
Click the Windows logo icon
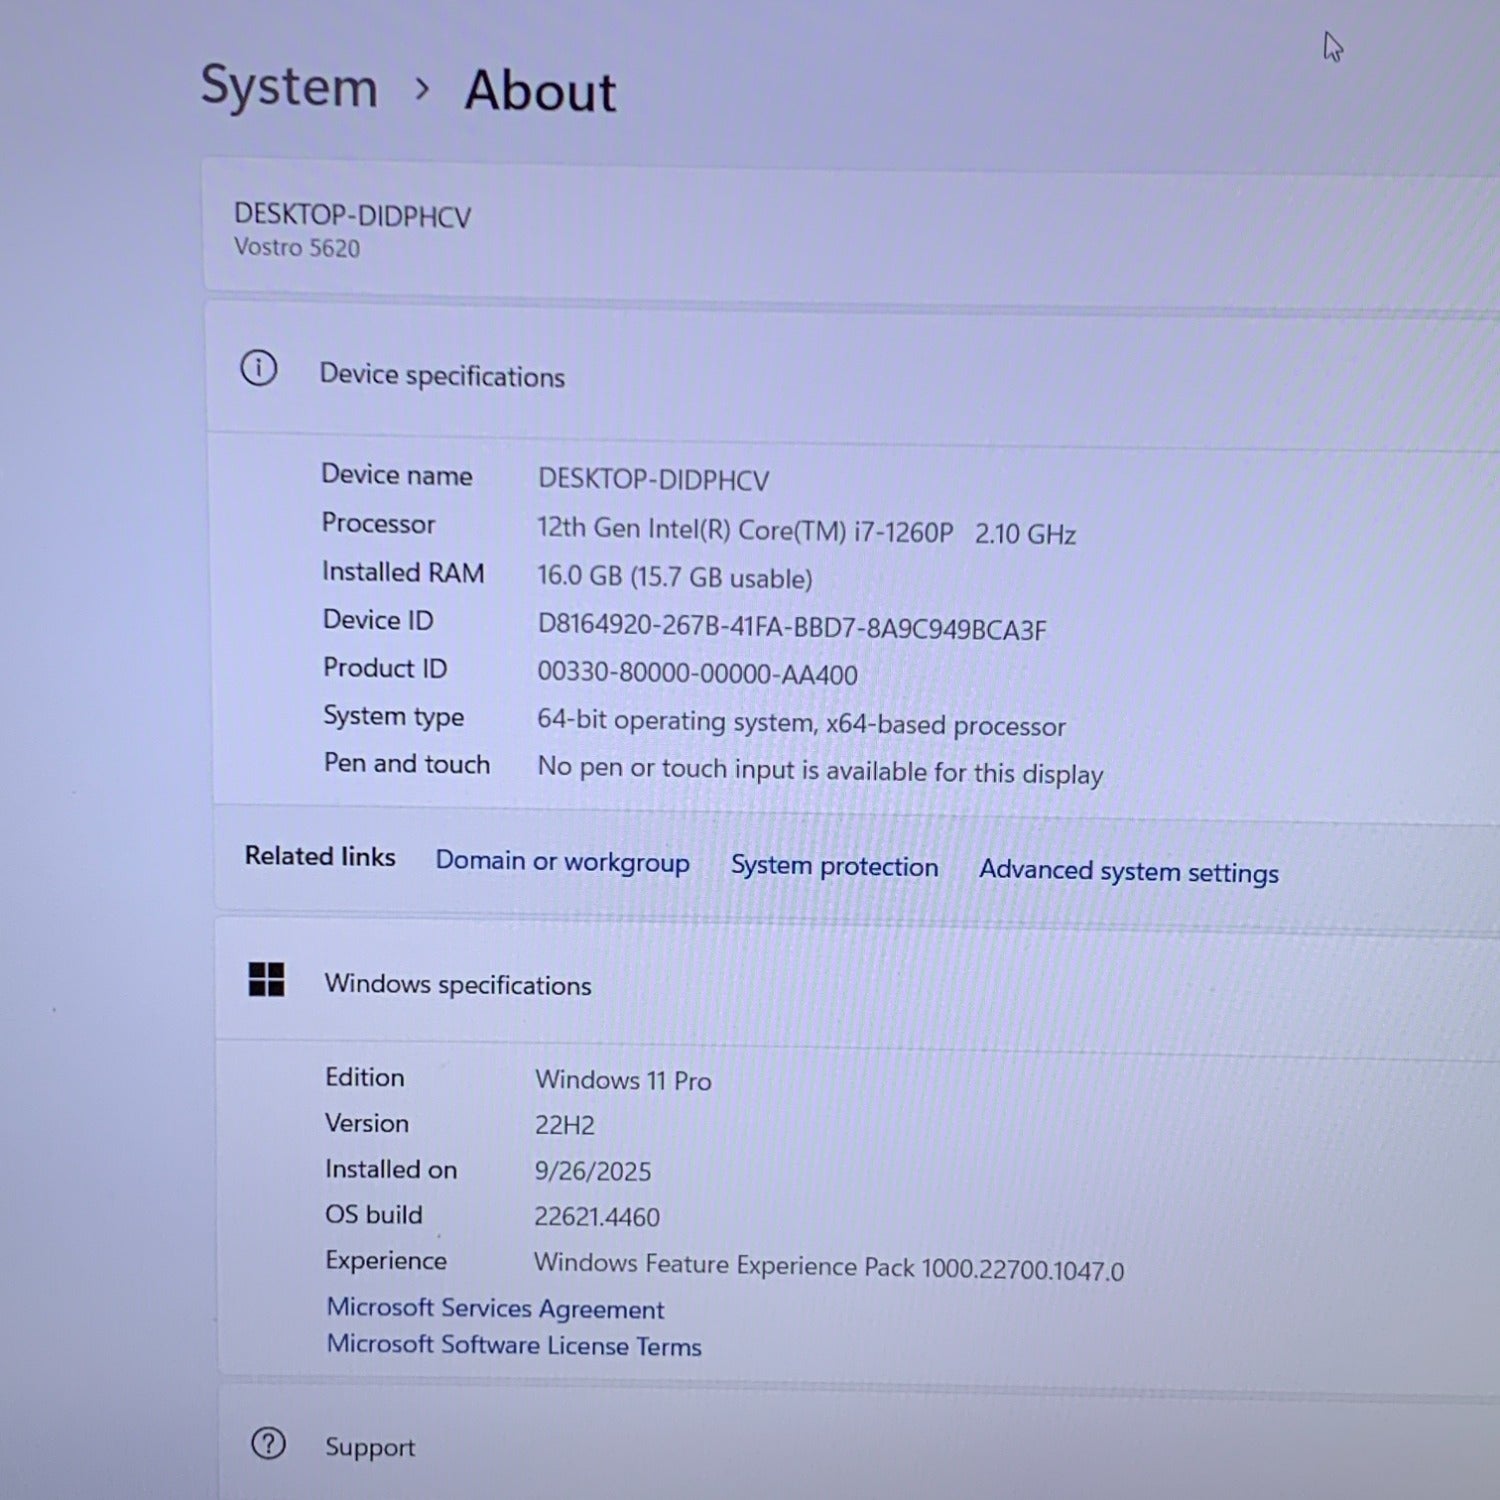266,980
